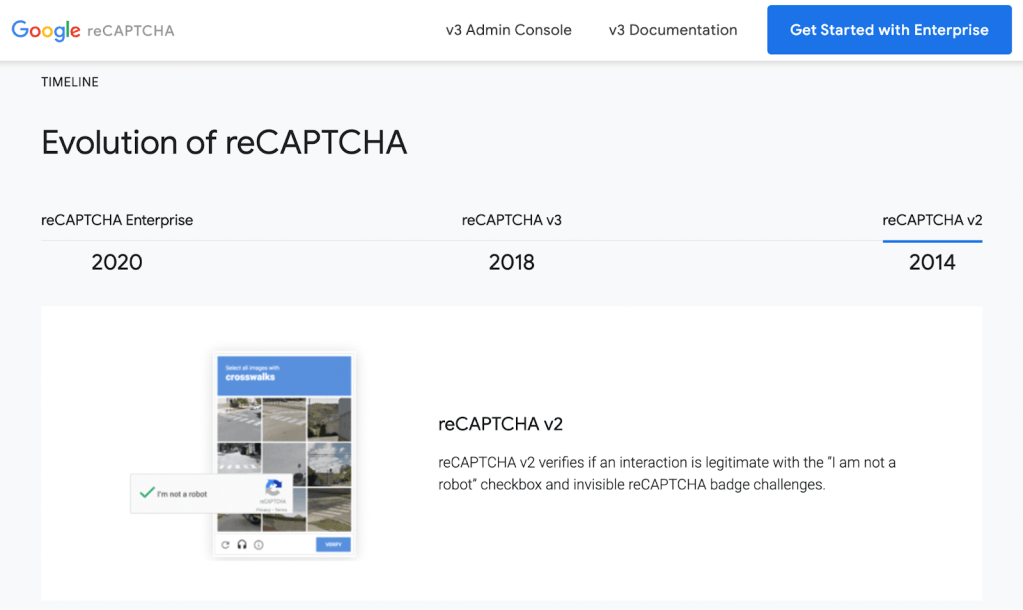Open the Privacy link under the badge
The height and width of the screenshot is (610, 1023).
[x=261, y=510]
